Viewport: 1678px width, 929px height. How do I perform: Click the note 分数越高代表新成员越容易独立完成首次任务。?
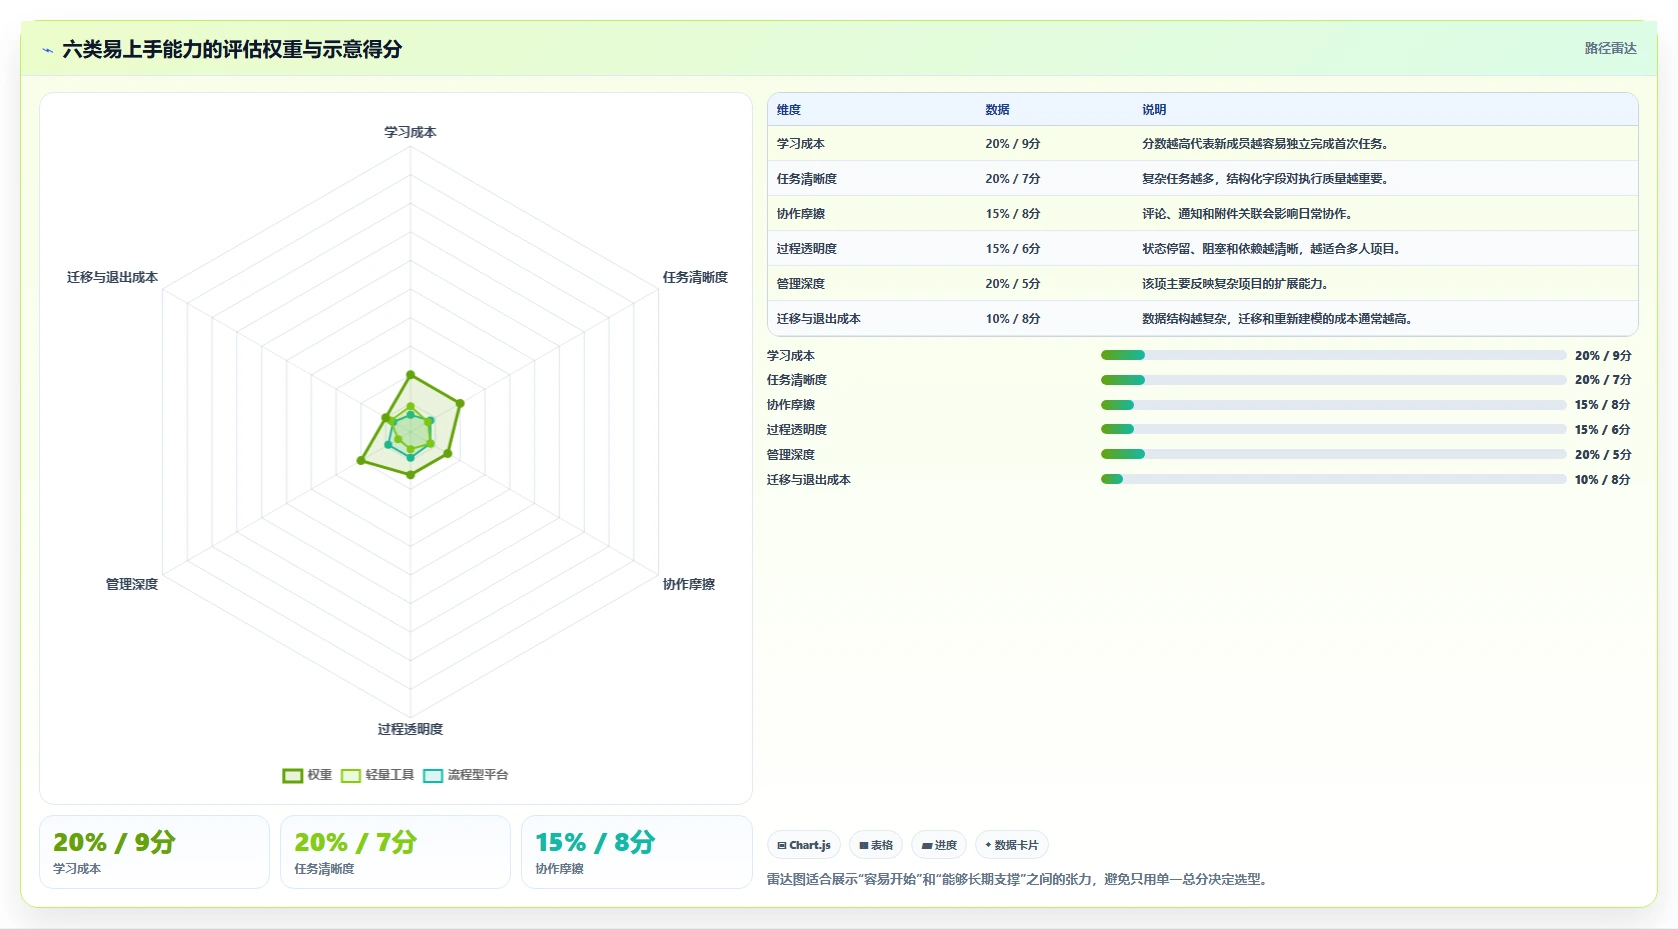click(1266, 144)
